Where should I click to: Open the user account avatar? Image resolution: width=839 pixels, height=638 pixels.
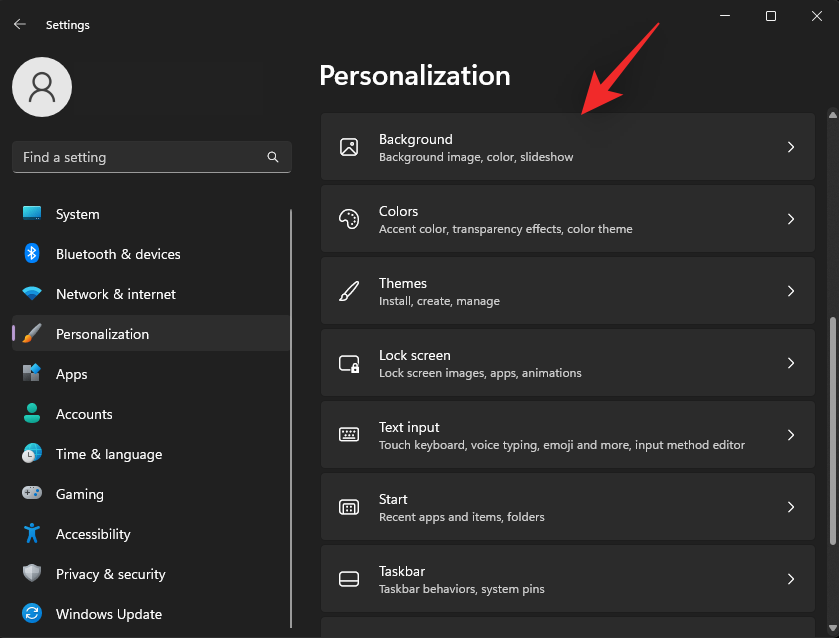41,87
